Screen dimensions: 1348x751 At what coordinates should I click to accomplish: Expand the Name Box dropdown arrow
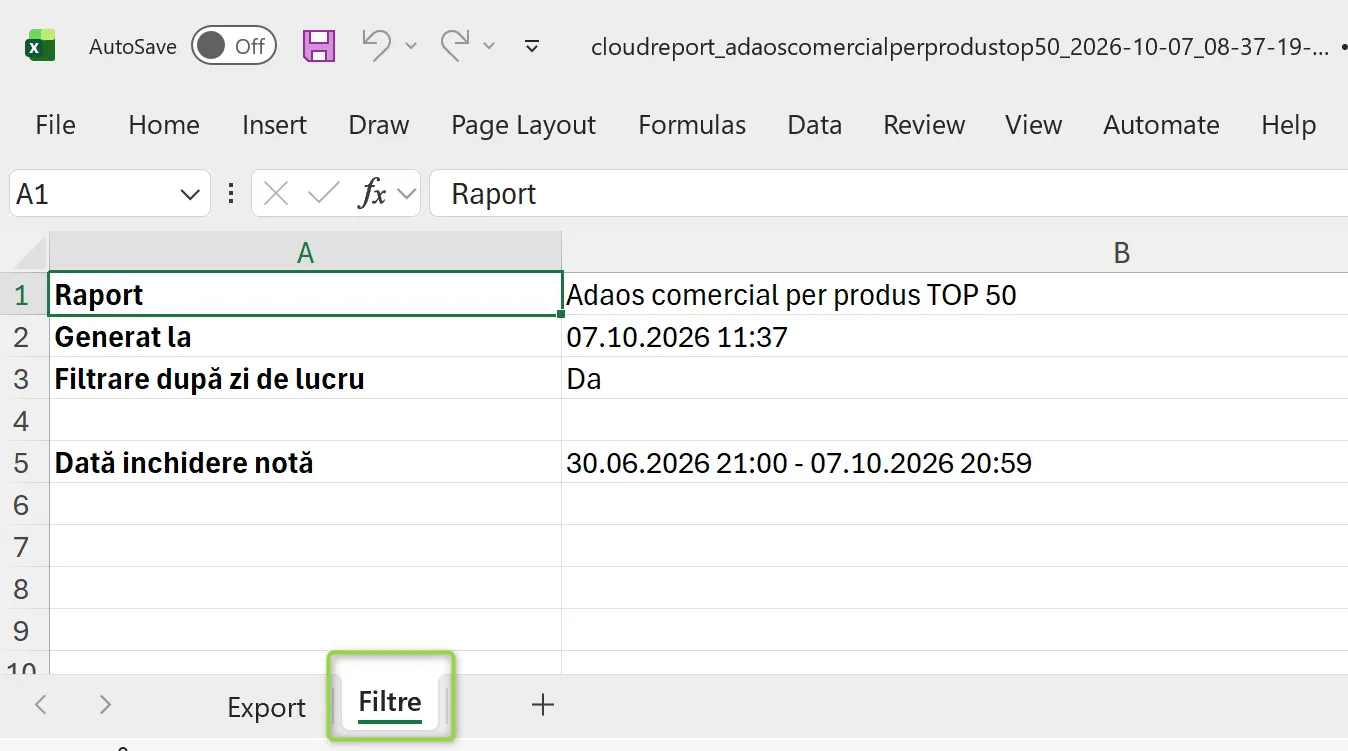point(190,194)
